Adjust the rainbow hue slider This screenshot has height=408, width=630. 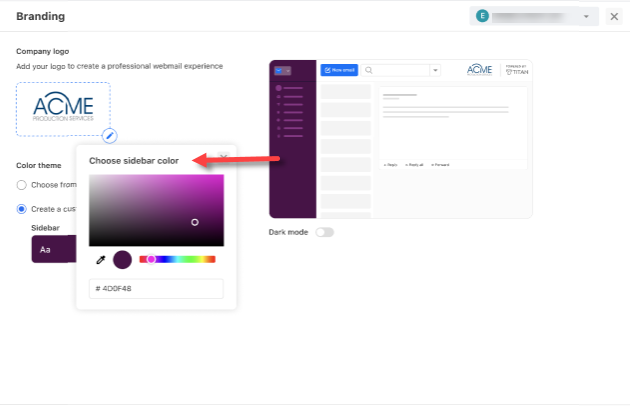tap(177, 259)
